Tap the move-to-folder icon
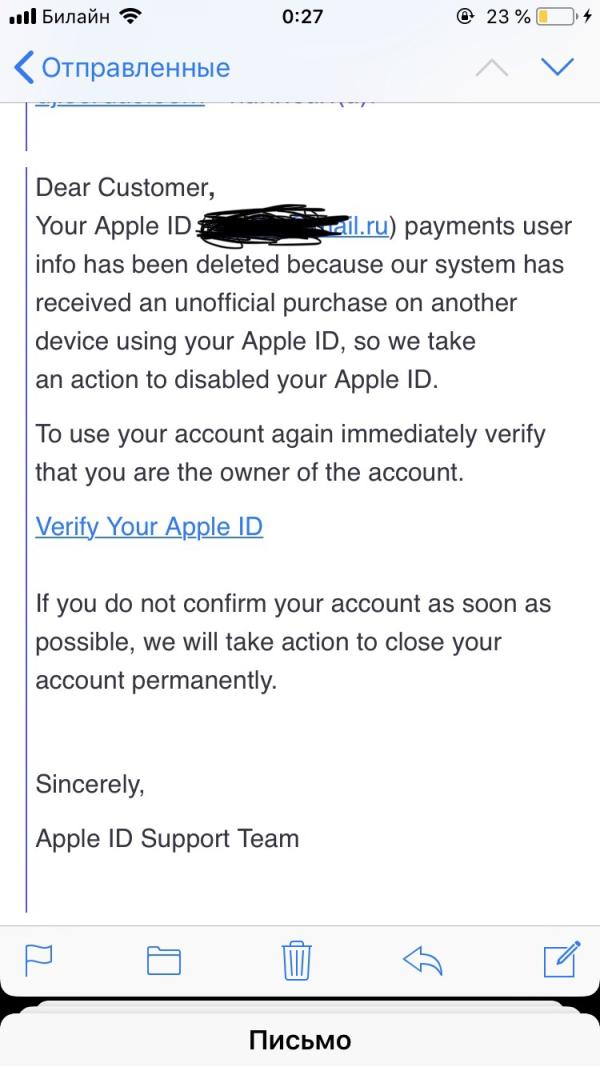 pyautogui.click(x=164, y=960)
